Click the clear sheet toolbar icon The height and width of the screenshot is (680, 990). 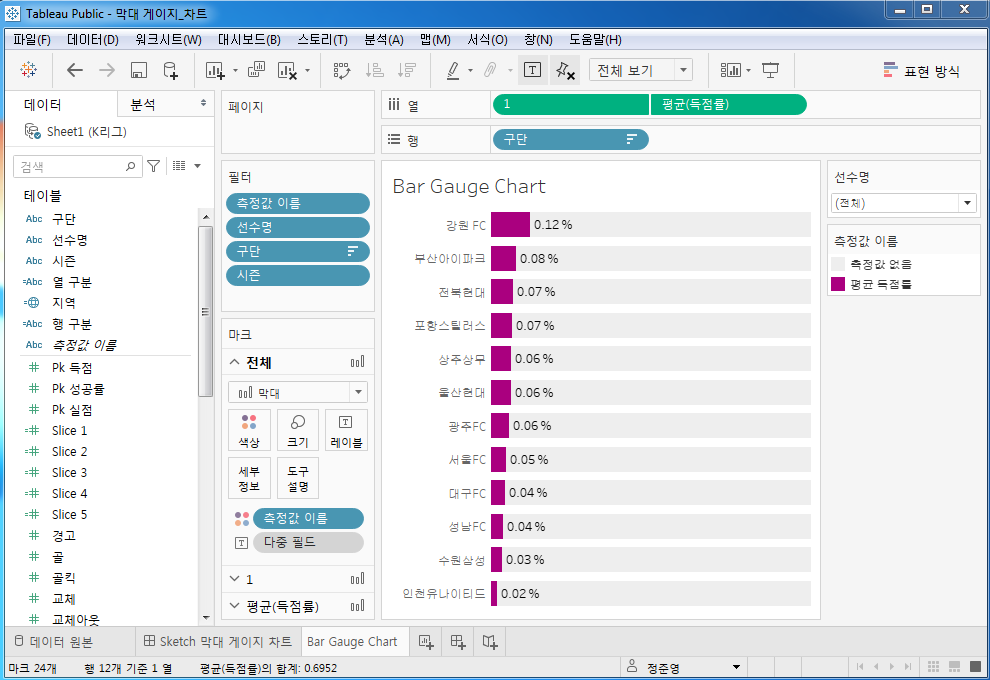pyautogui.click(x=287, y=70)
